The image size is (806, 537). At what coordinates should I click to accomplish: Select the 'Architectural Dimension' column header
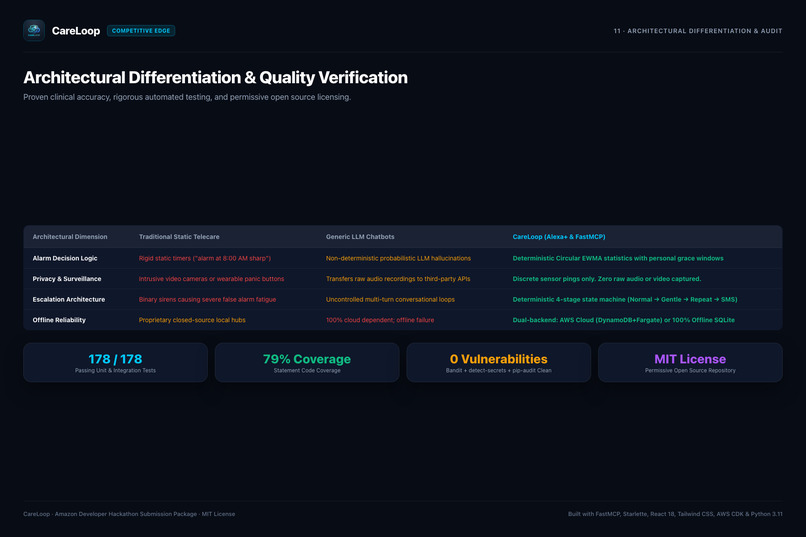pos(70,237)
